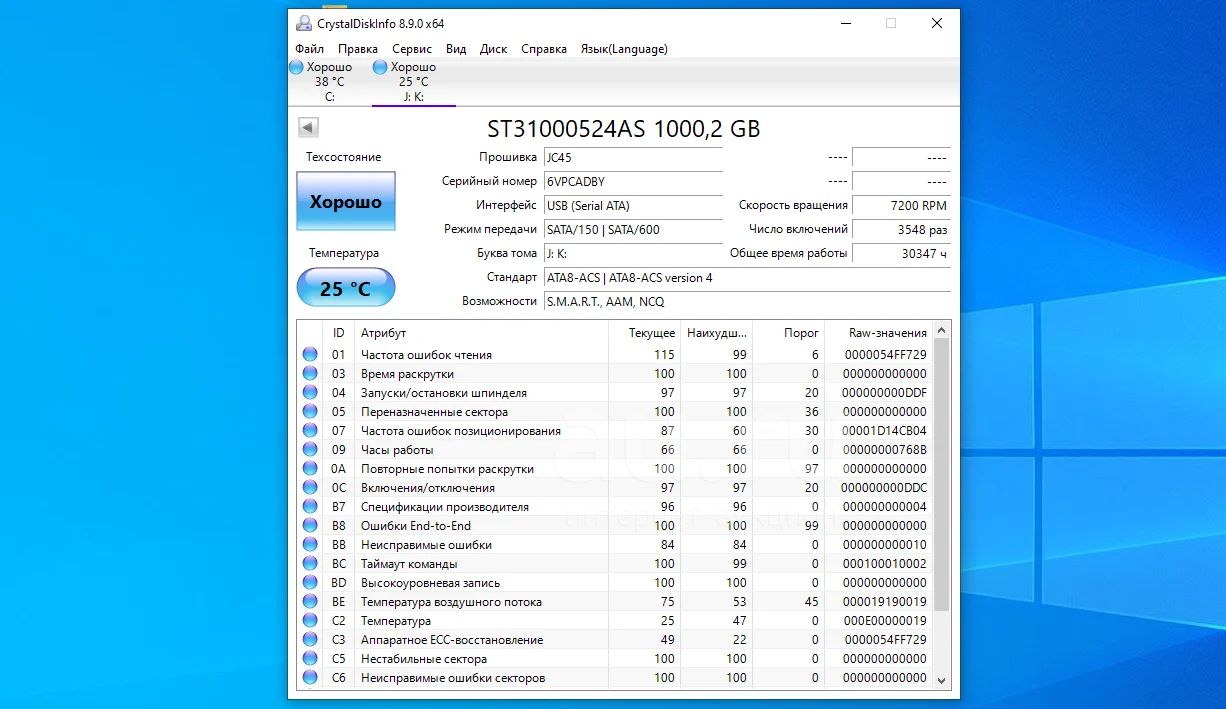Click status orb for Включения/отключения row
Viewport: 1226px width, 709px height.
(310, 488)
